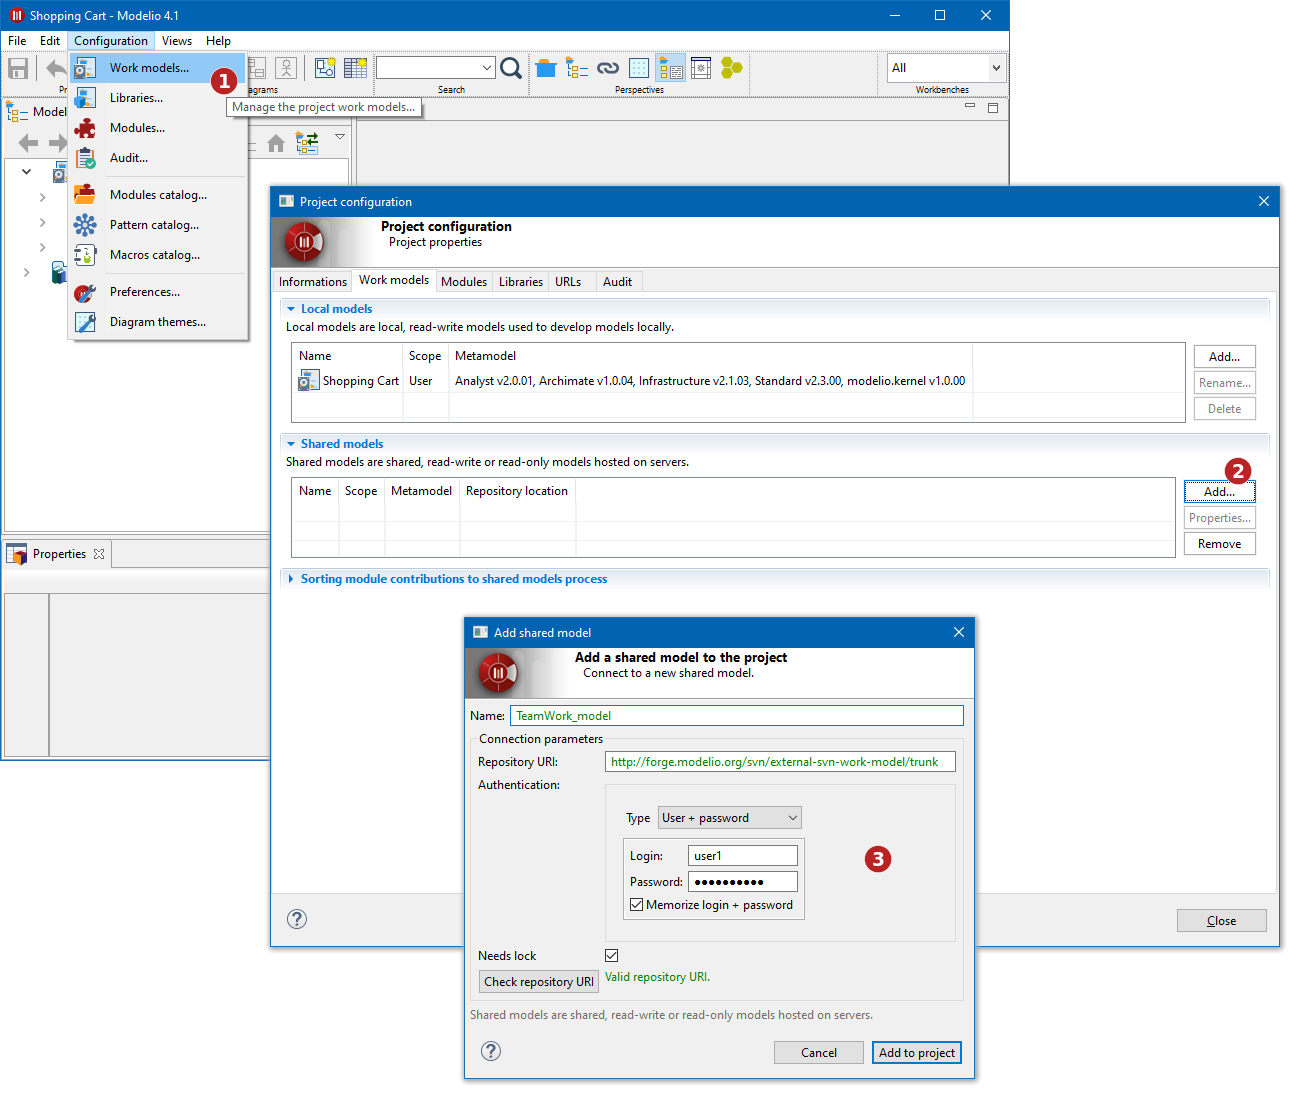Image resolution: width=1304 pixels, height=1105 pixels.
Task: Switch to the Modules tab
Action: [464, 282]
